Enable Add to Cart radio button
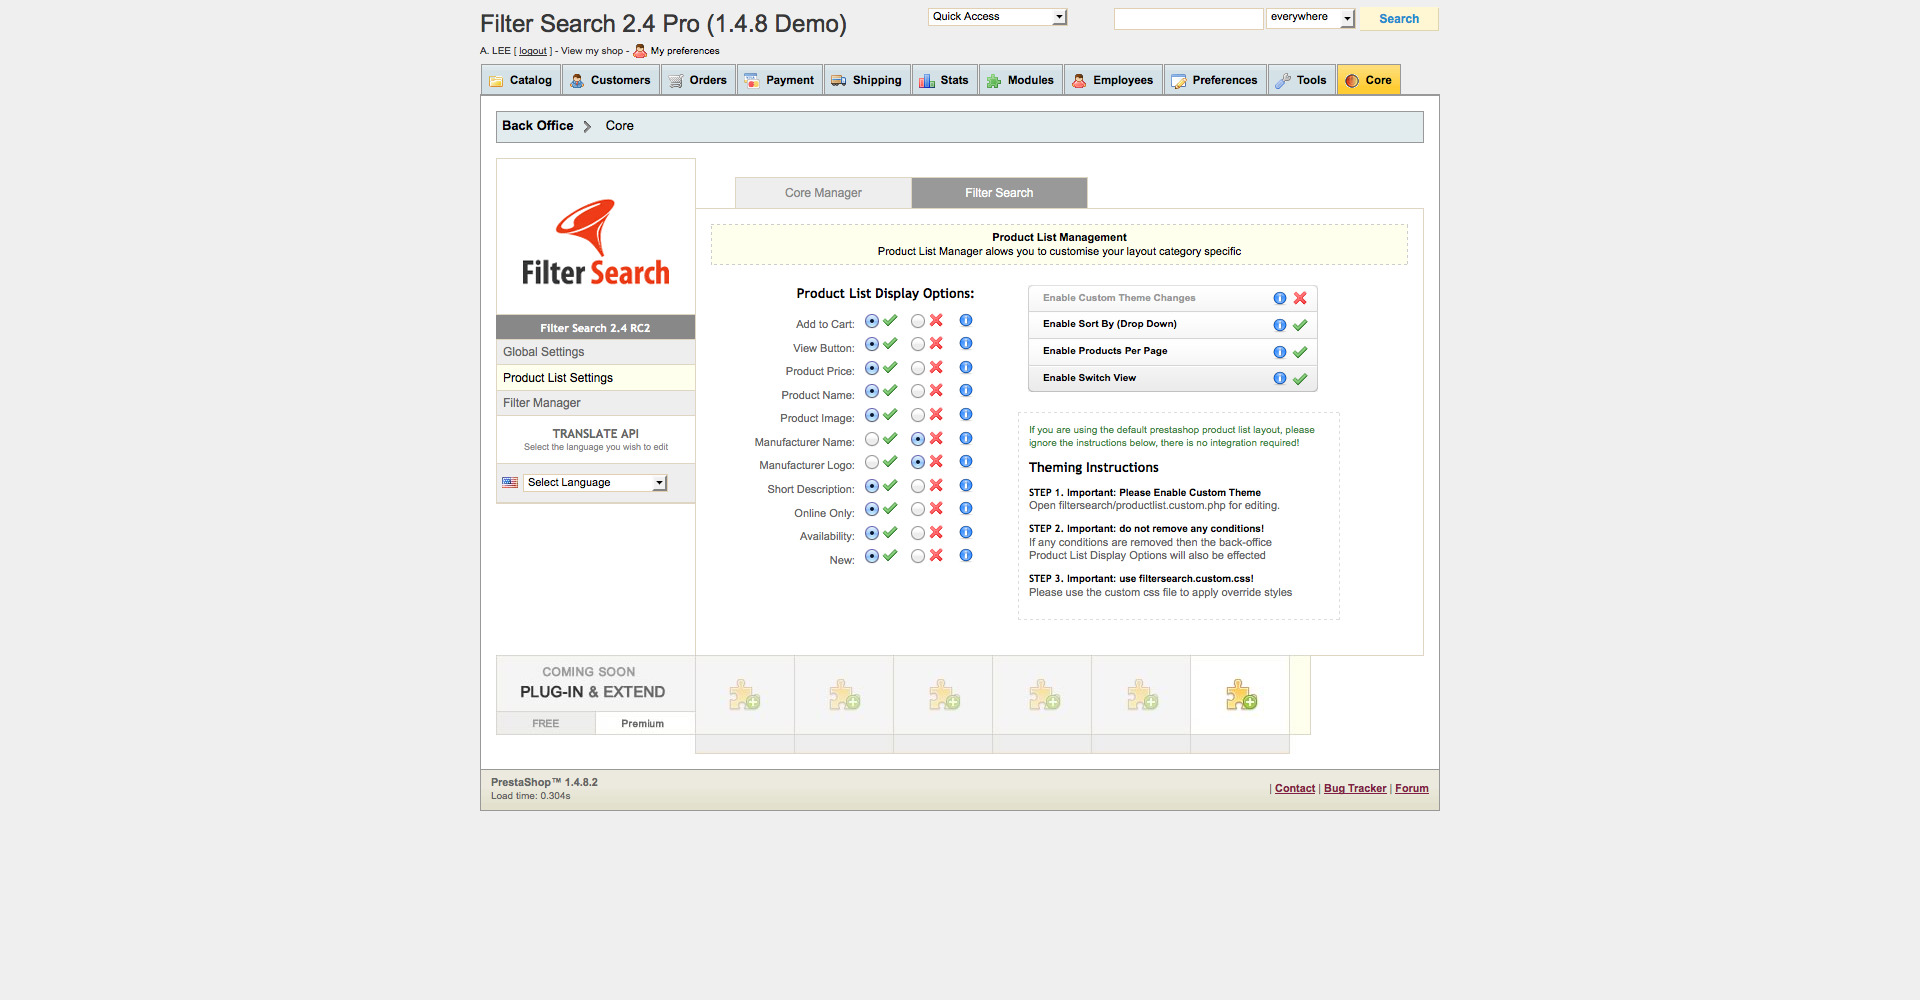 [x=872, y=321]
